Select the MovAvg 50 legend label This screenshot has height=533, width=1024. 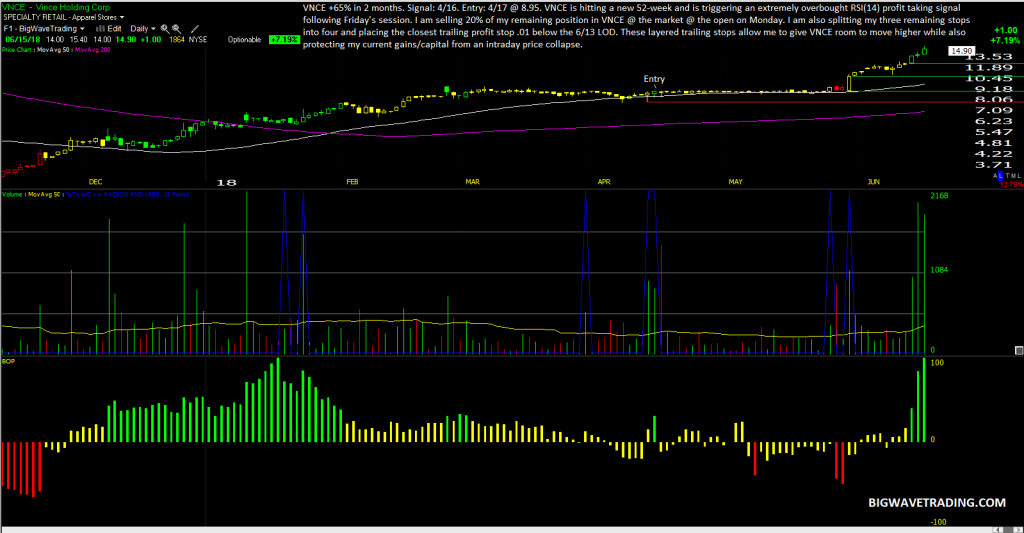coord(53,50)
